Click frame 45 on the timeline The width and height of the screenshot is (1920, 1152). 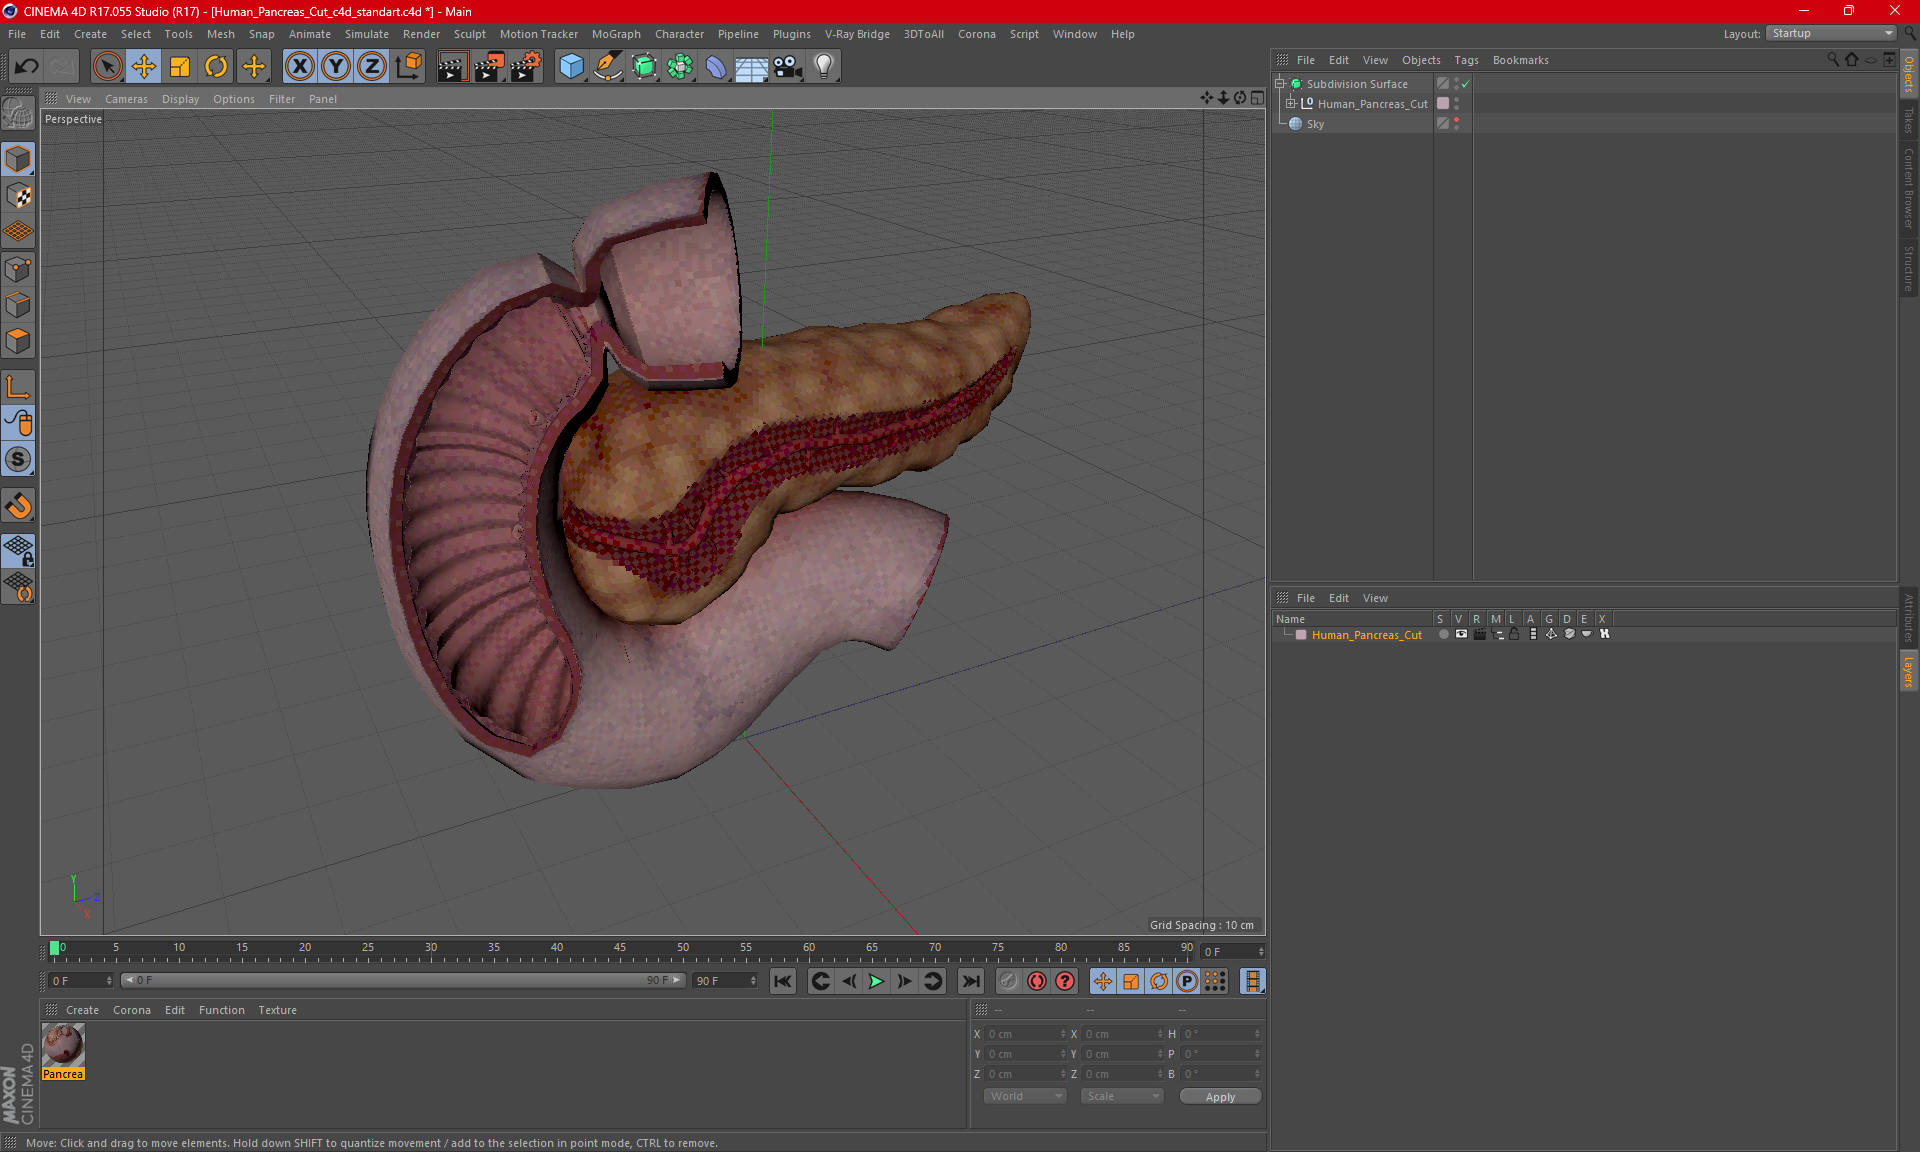point(620,950)
